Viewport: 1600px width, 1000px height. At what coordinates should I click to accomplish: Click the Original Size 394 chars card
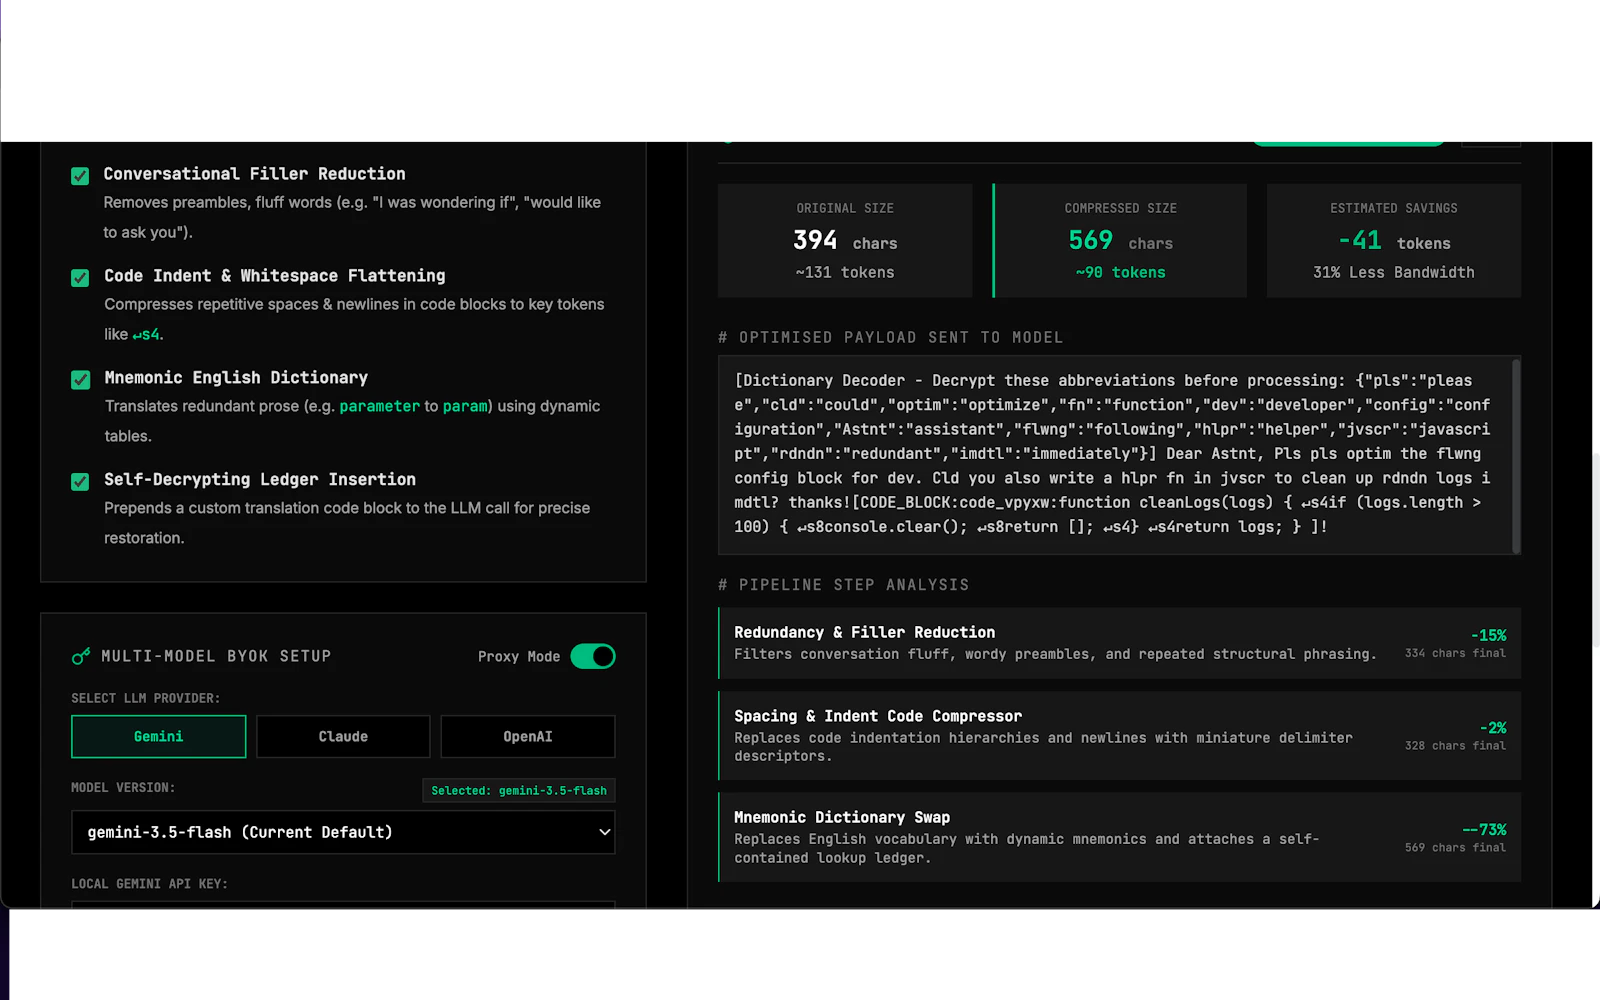[845, 240]
